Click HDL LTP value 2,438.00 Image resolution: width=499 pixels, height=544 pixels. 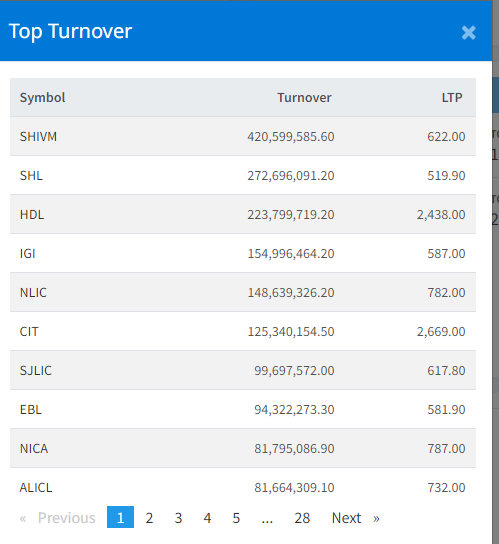pyautogui.click(x=441, y=215)
